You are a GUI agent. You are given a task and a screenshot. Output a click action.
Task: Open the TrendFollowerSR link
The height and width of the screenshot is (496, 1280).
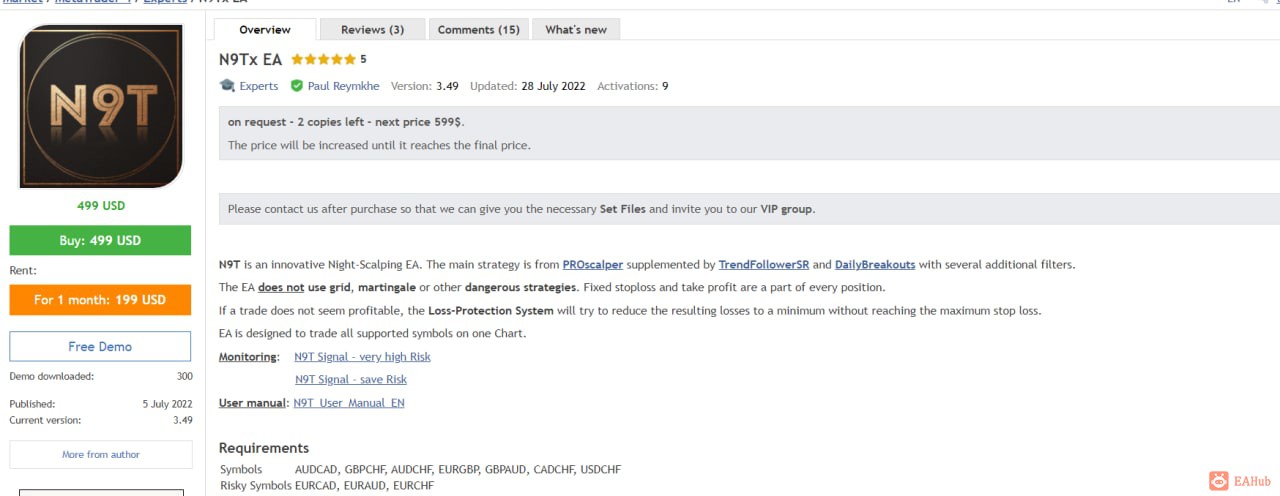coord(763,265)
